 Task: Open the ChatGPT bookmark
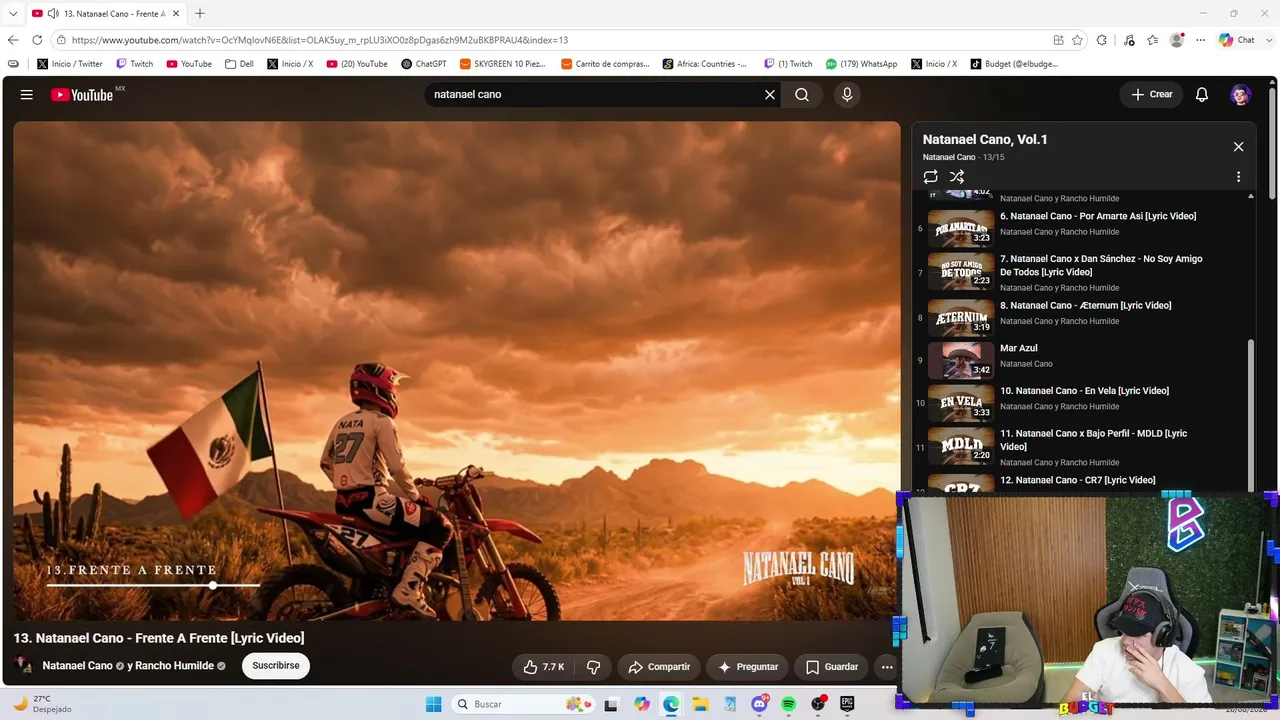(424, 64)
